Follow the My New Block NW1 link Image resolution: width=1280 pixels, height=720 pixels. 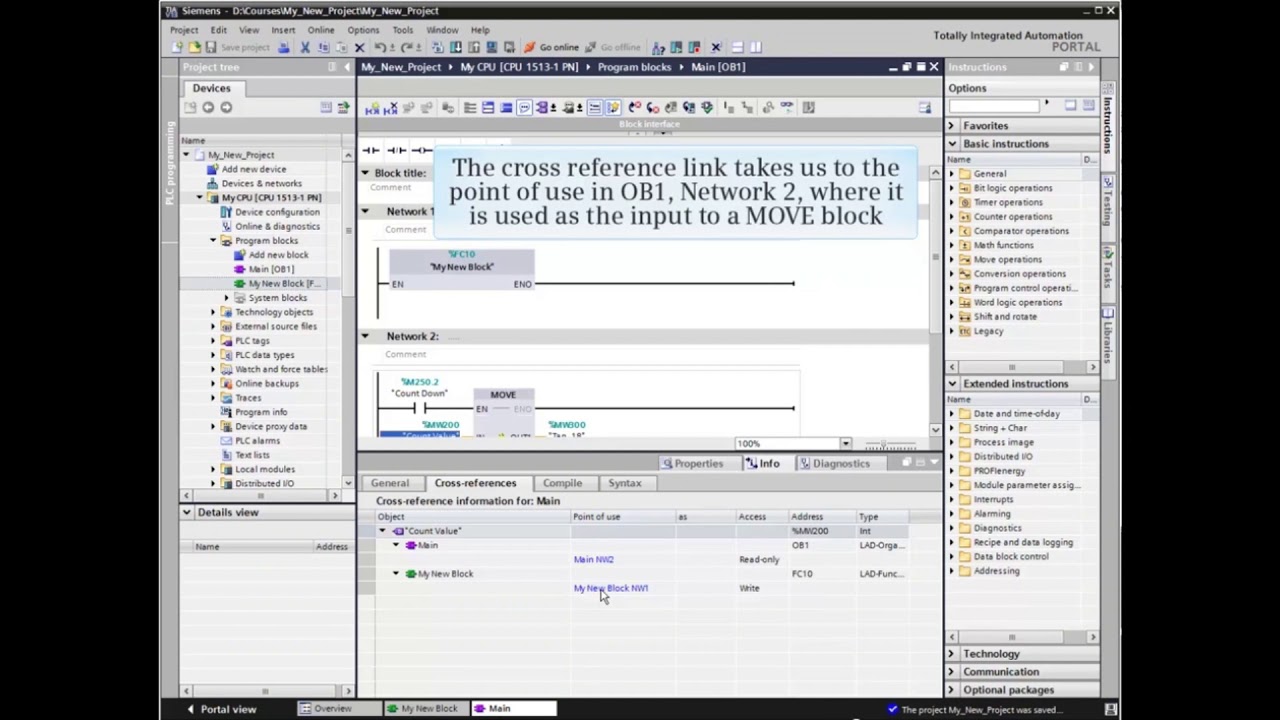coord(611,589)
